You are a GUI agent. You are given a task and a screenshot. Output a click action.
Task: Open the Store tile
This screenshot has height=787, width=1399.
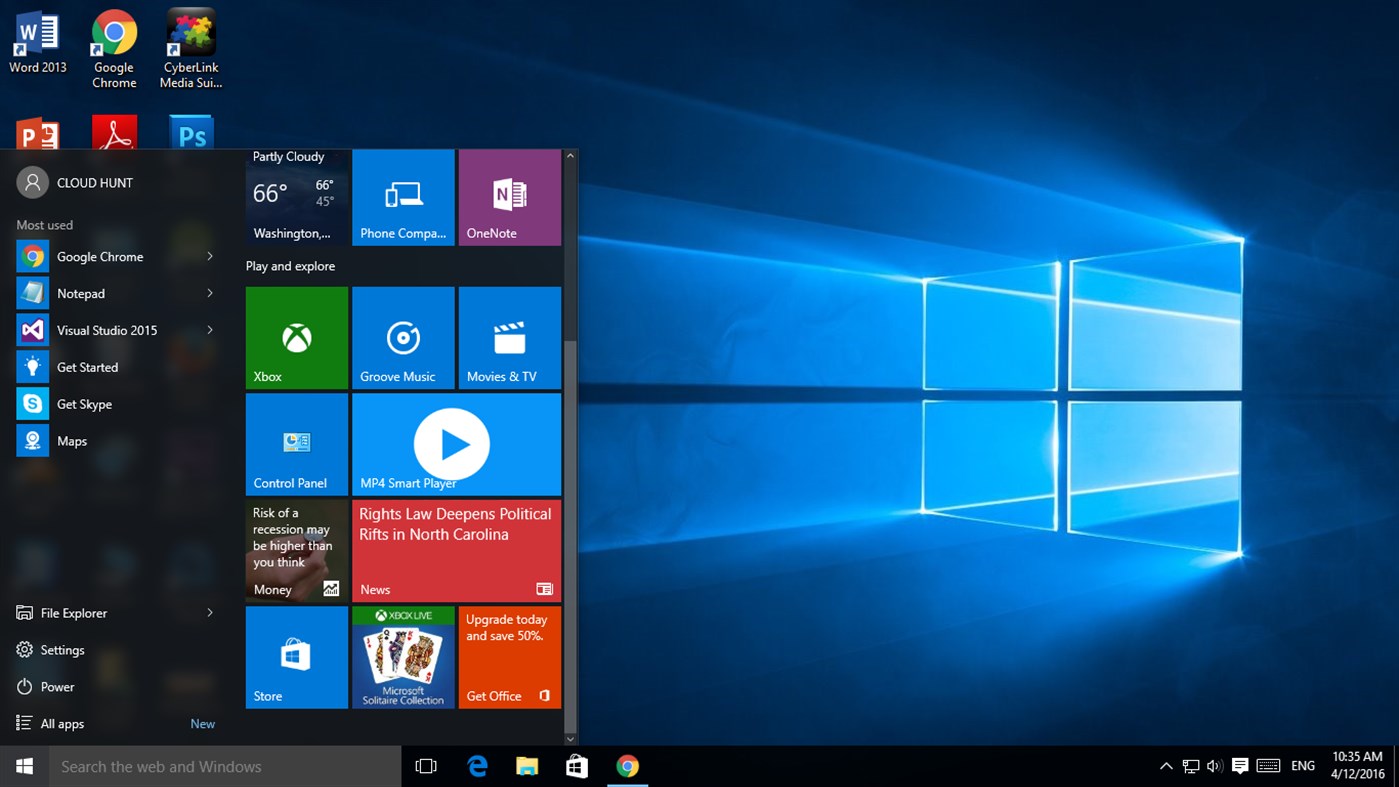(297, 657)
